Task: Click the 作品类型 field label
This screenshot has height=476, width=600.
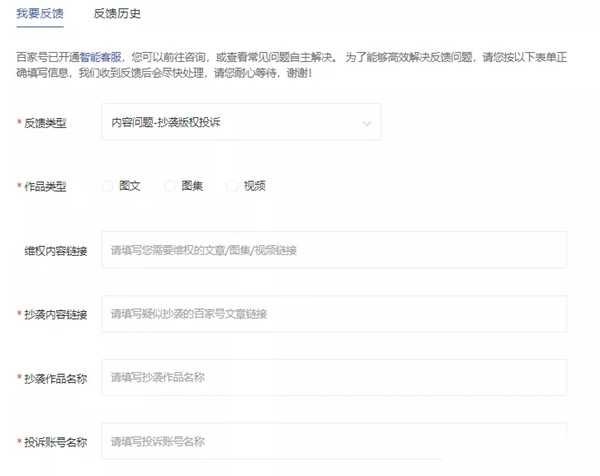Action: point(46,186)
